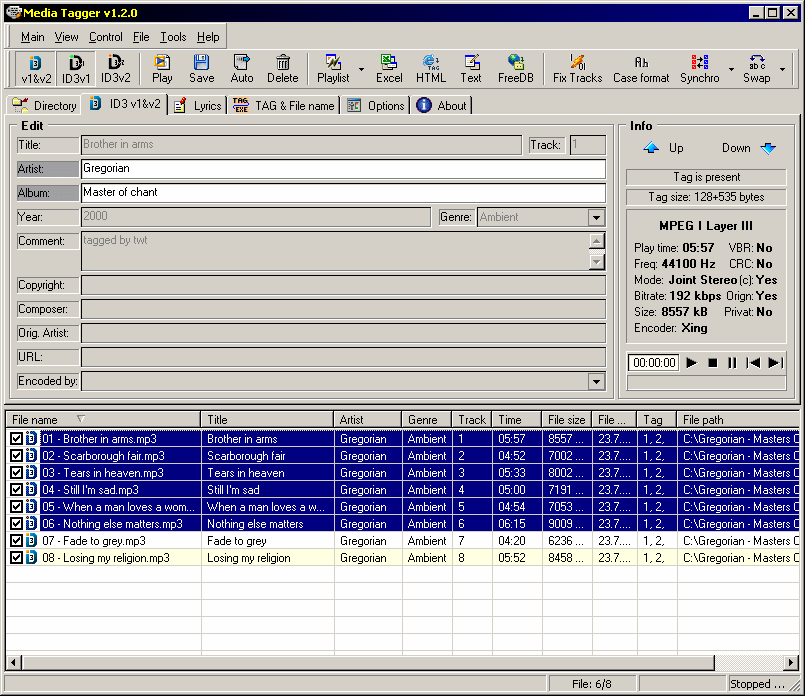Click the HTML export icon
The image size is (805, 696).
pyautogui.click(x=431, y=68)
